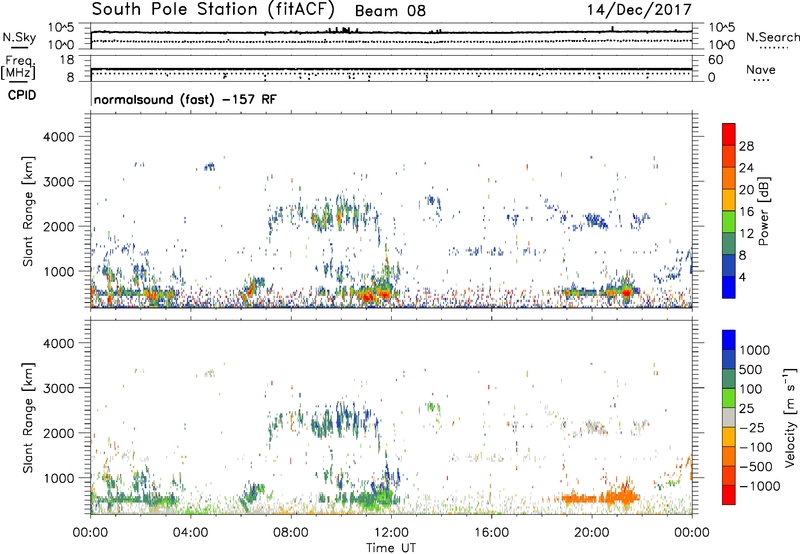Click the red top of the power colorbar

coord(729,134)
